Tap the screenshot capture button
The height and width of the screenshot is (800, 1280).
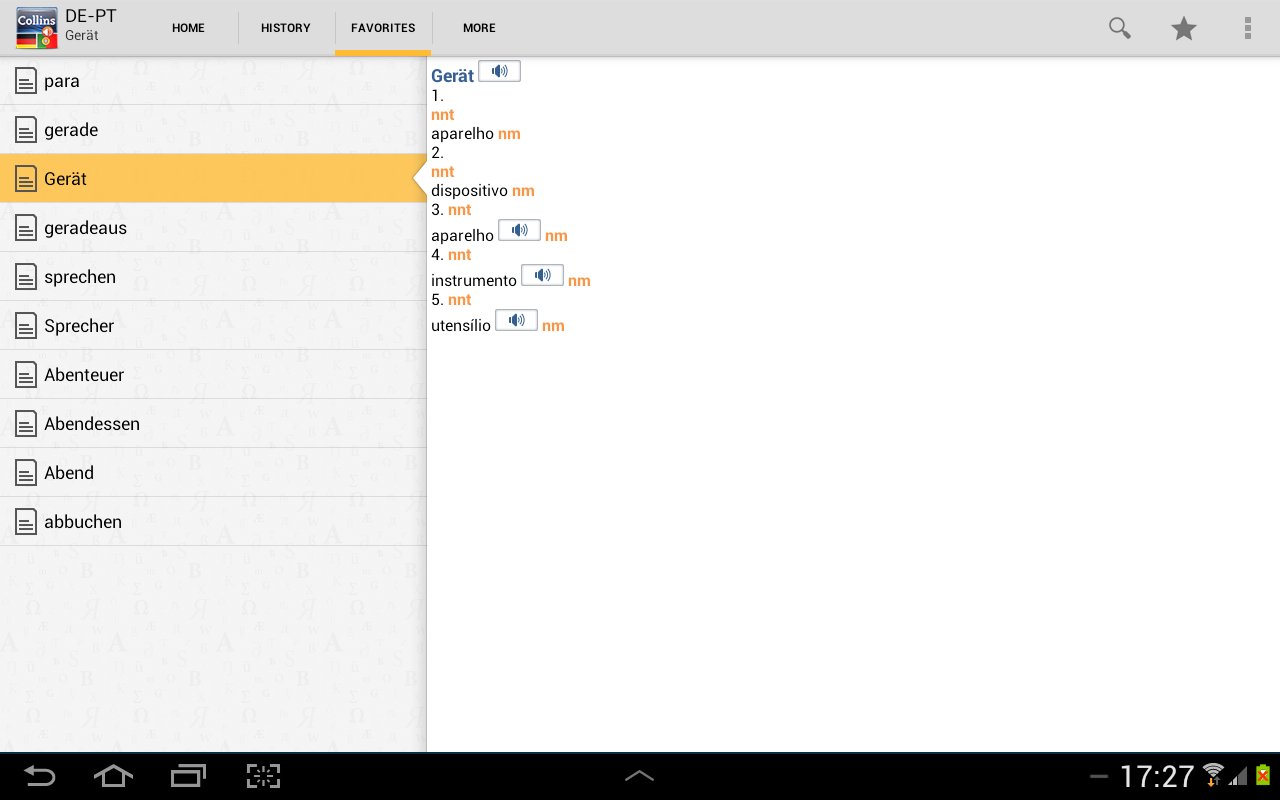point(263,776)
